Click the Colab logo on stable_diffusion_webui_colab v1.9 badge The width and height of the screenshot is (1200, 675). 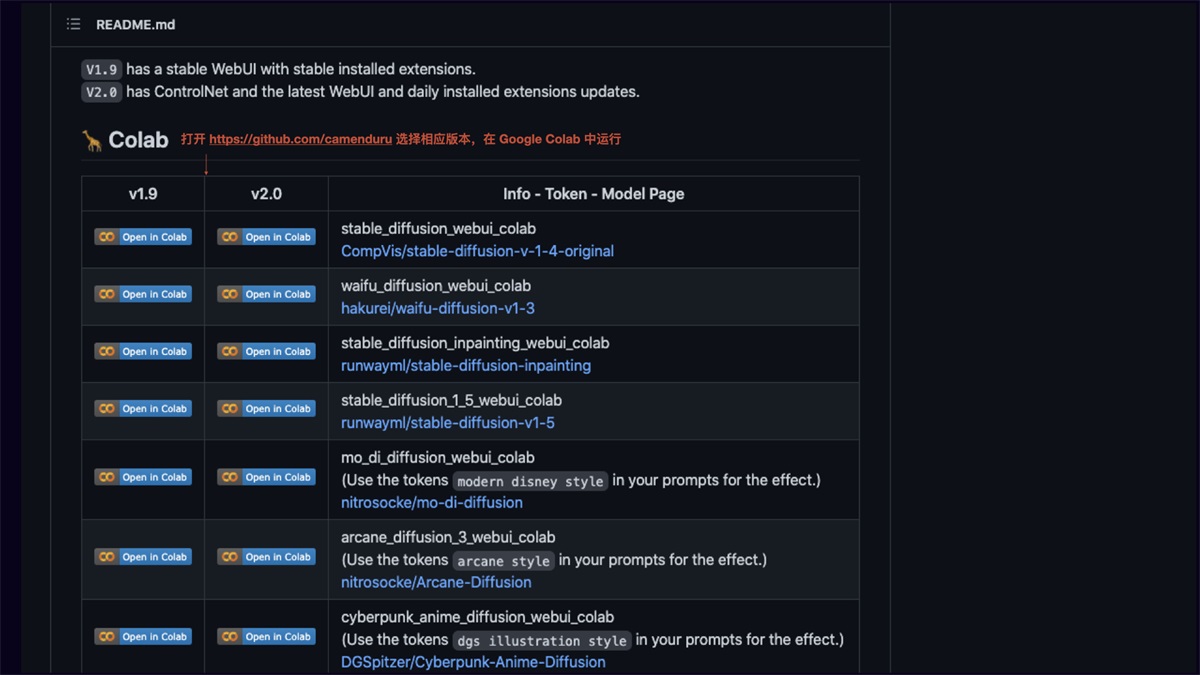coord(107,236)
